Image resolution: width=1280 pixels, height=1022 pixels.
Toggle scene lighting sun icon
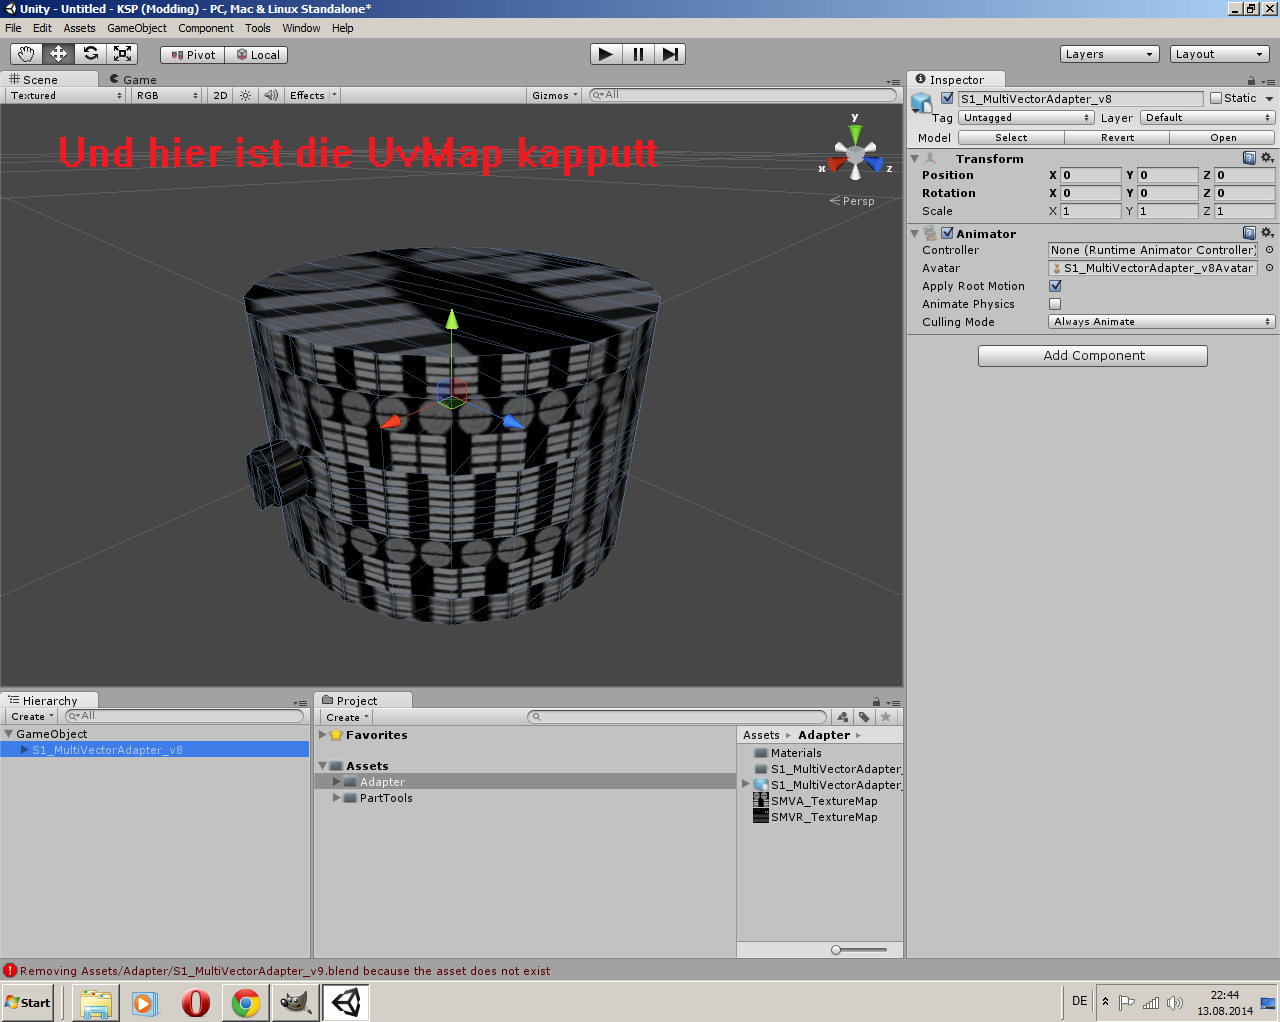pos(245,96)
